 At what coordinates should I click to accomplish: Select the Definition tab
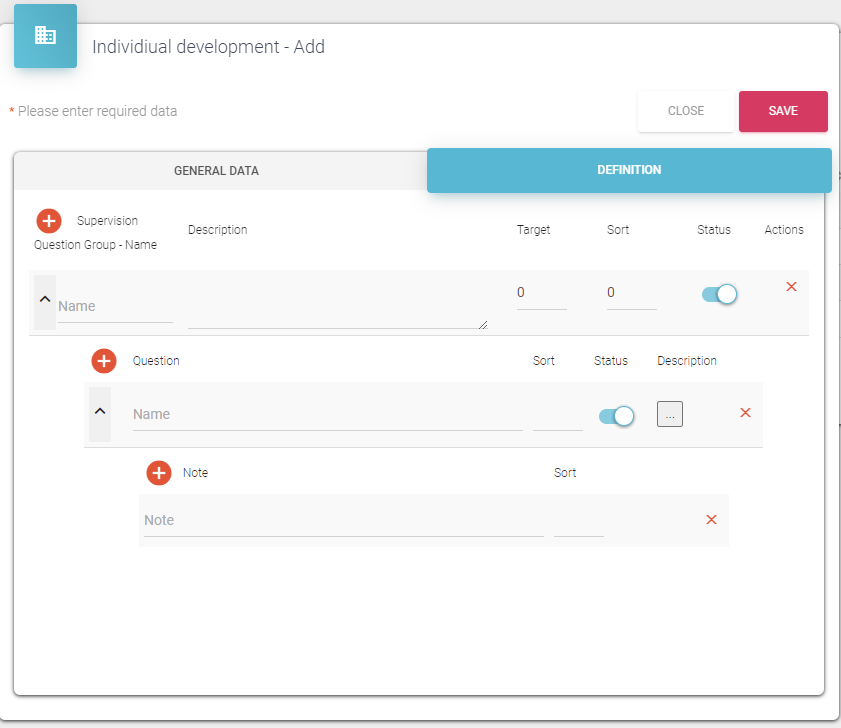(x=629, y=170)
